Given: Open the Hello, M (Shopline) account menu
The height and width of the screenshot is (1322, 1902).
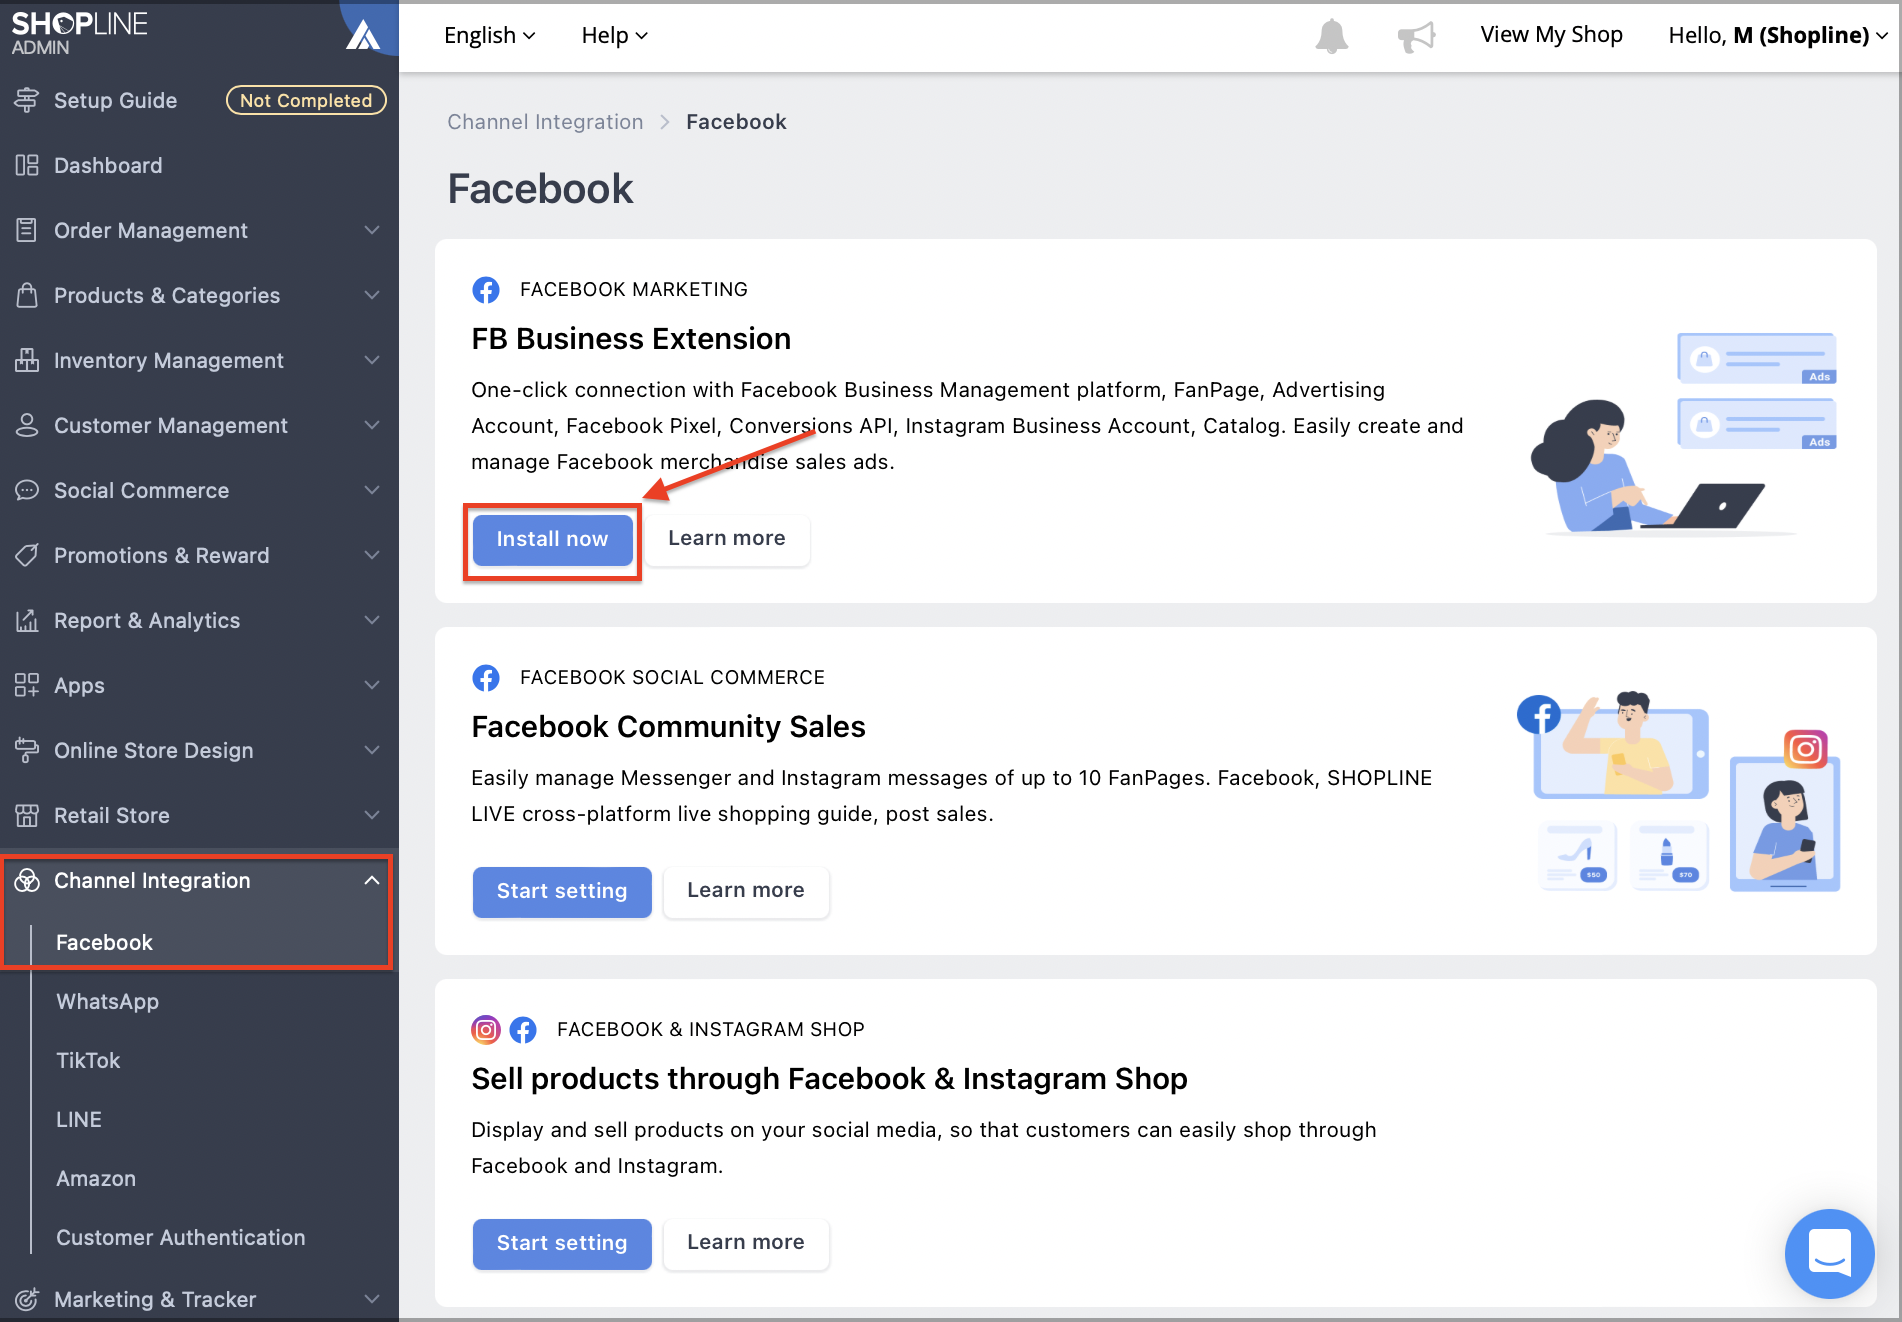Looking at the screenshot, I should point(1778,35).
